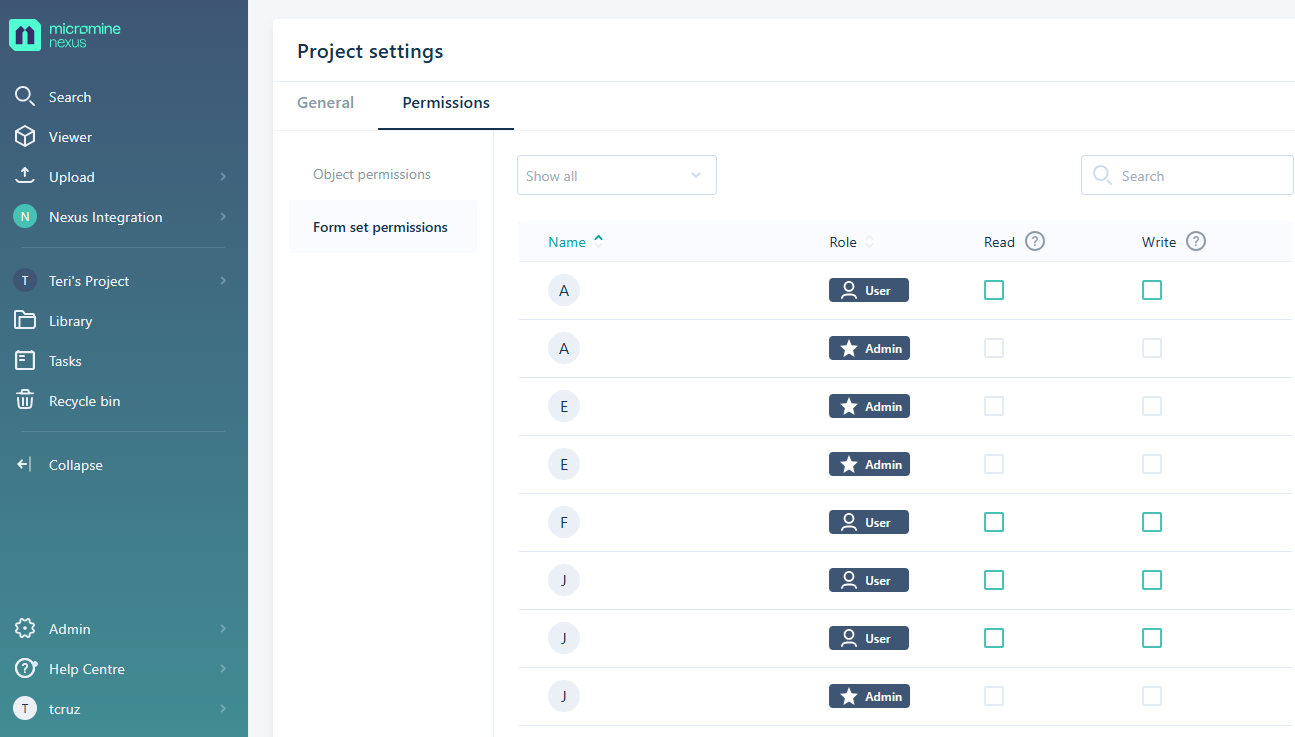Switch to the General tab
Image resolution: width=1295 pixels, height=737 pixels.
coord(325,103)
